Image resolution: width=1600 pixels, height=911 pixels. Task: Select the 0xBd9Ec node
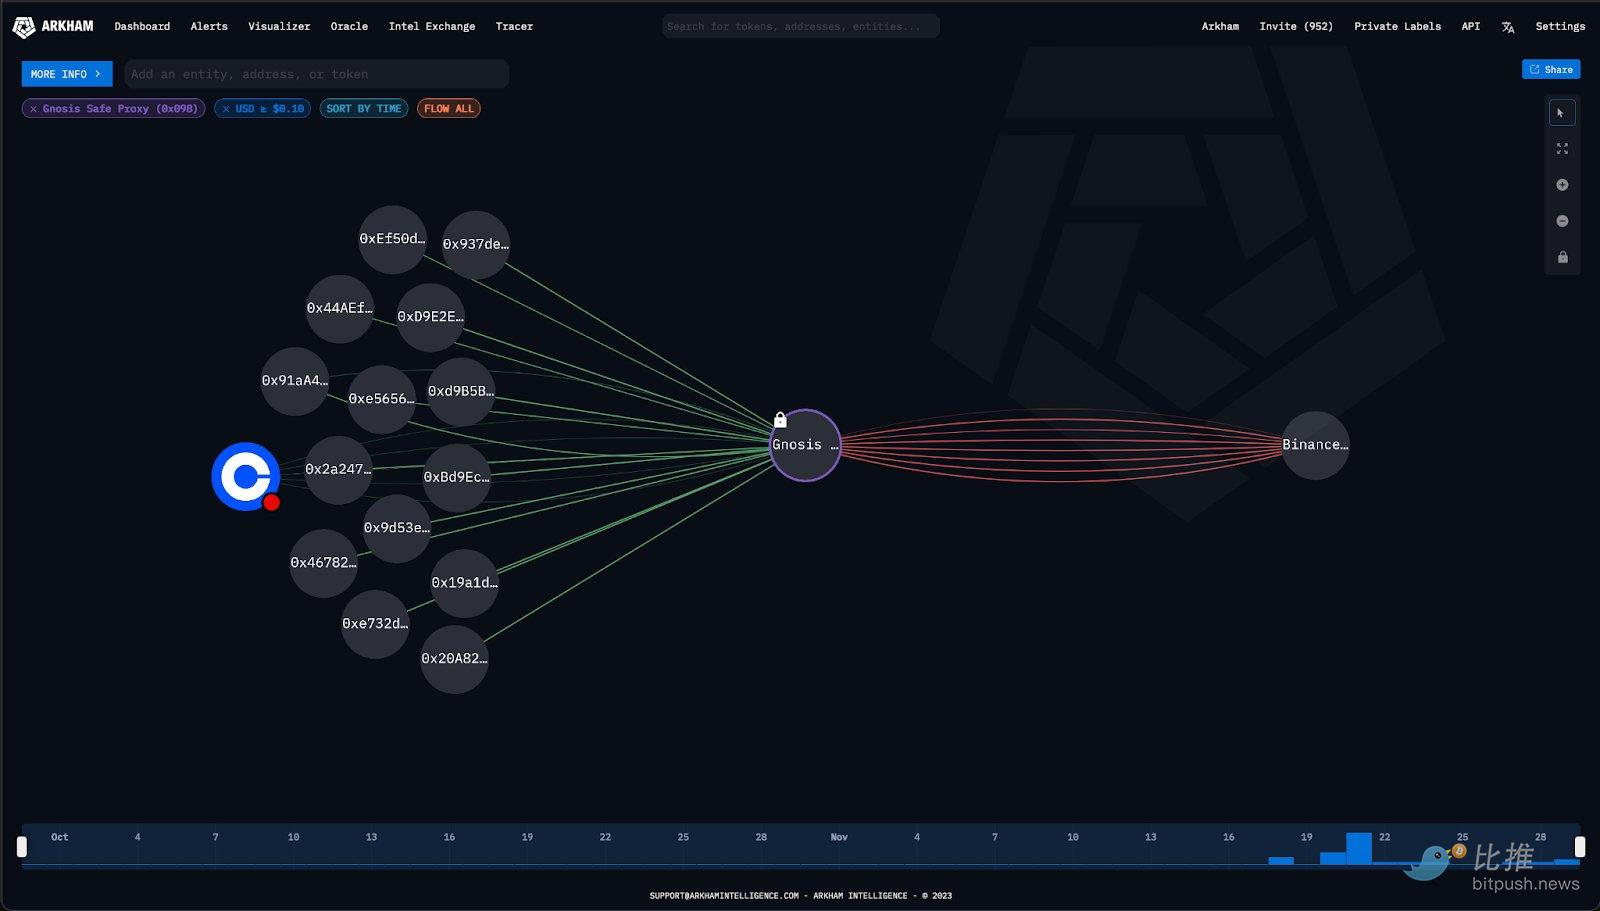(x=456, y=478)
